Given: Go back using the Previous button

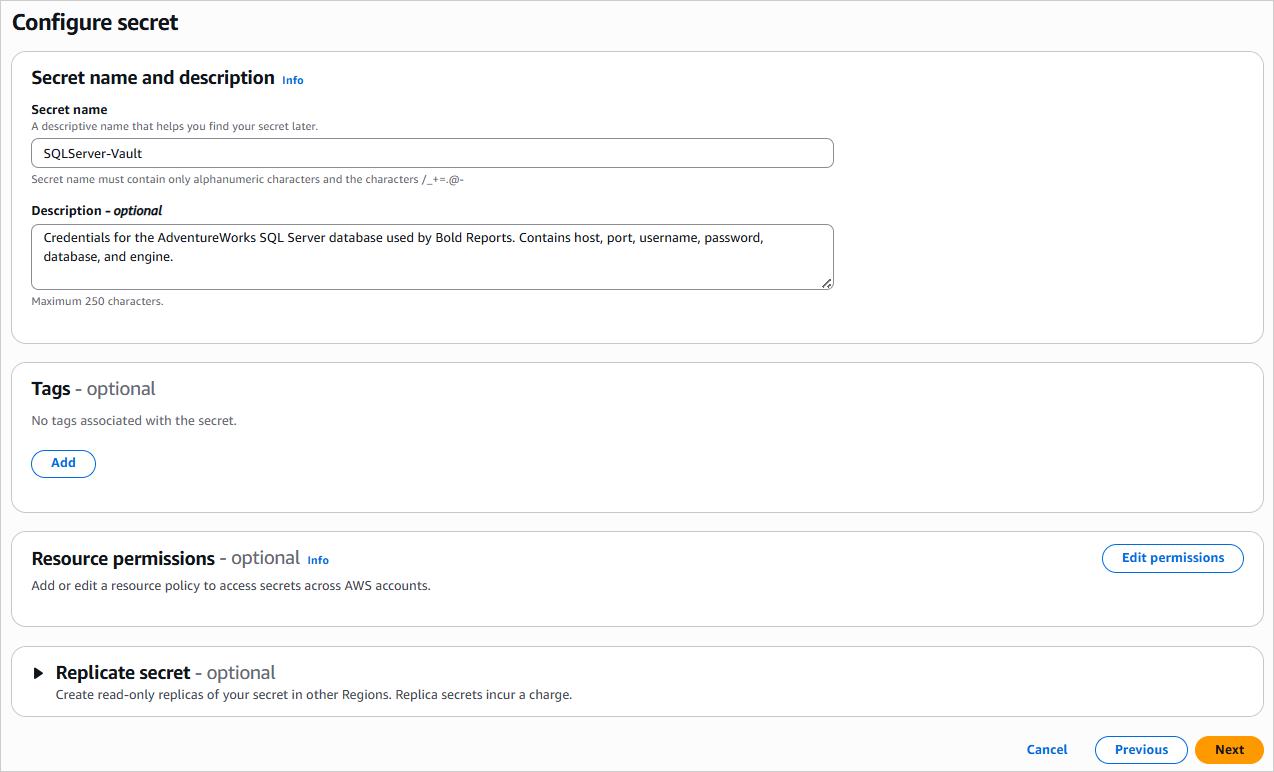Looking at the screenshot, I should (1140, 749).
